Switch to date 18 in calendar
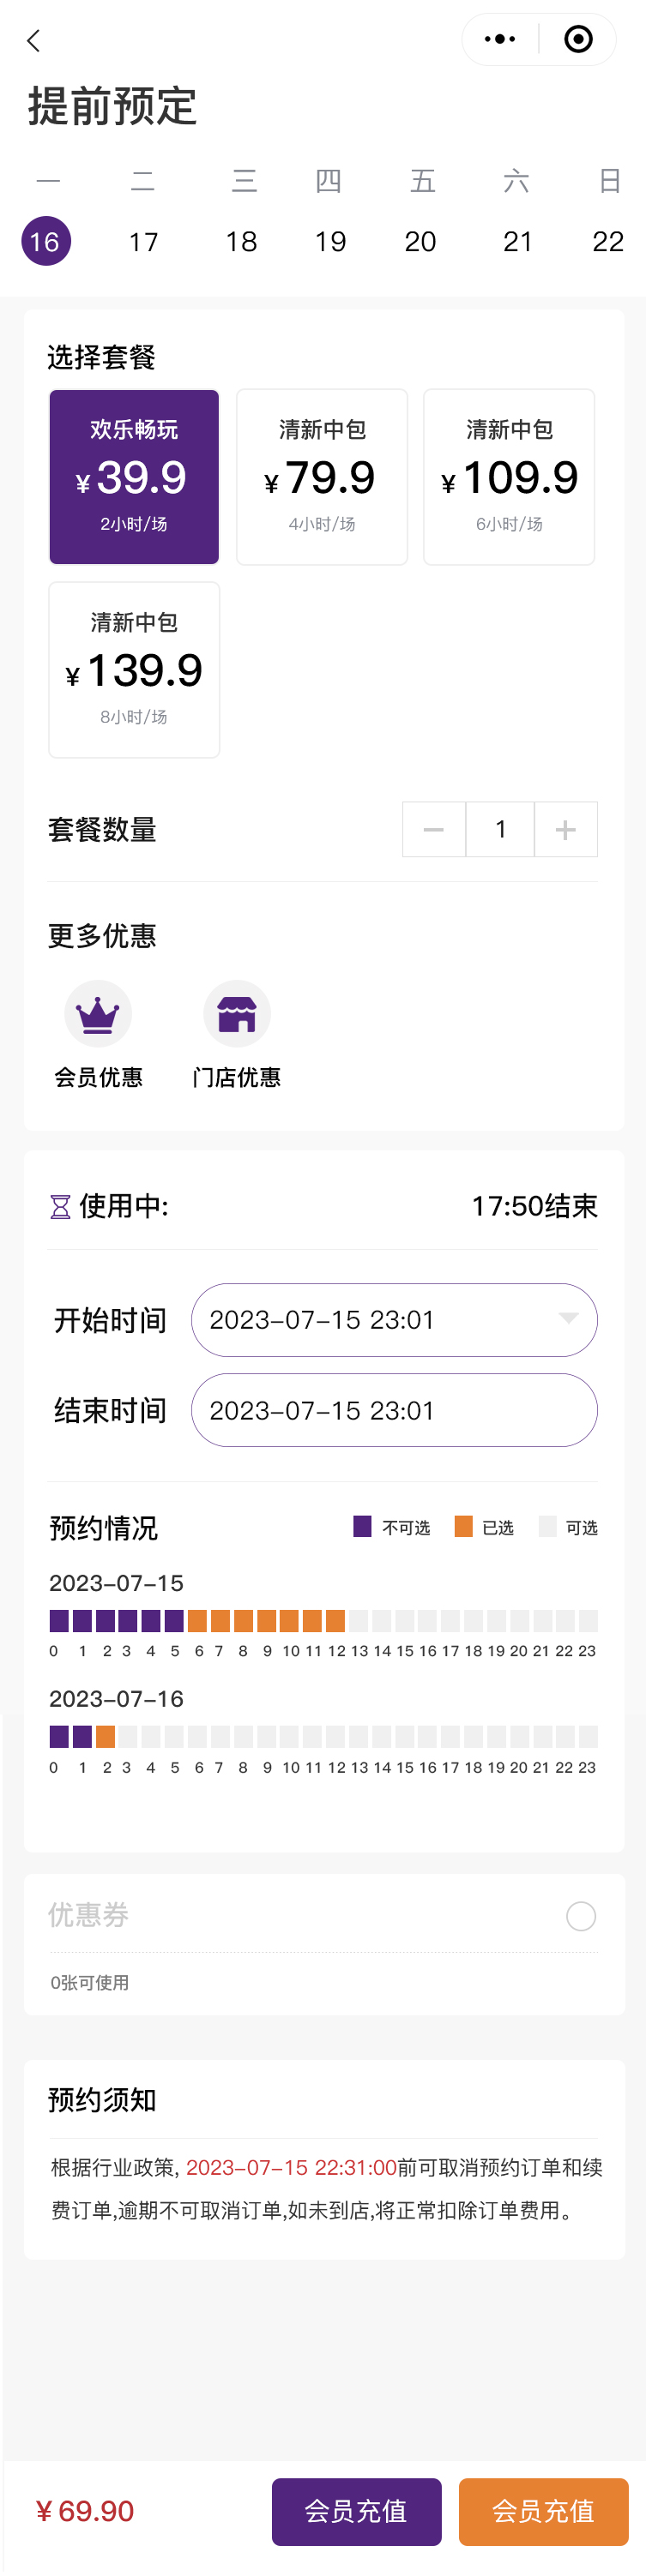 [241, 242]
